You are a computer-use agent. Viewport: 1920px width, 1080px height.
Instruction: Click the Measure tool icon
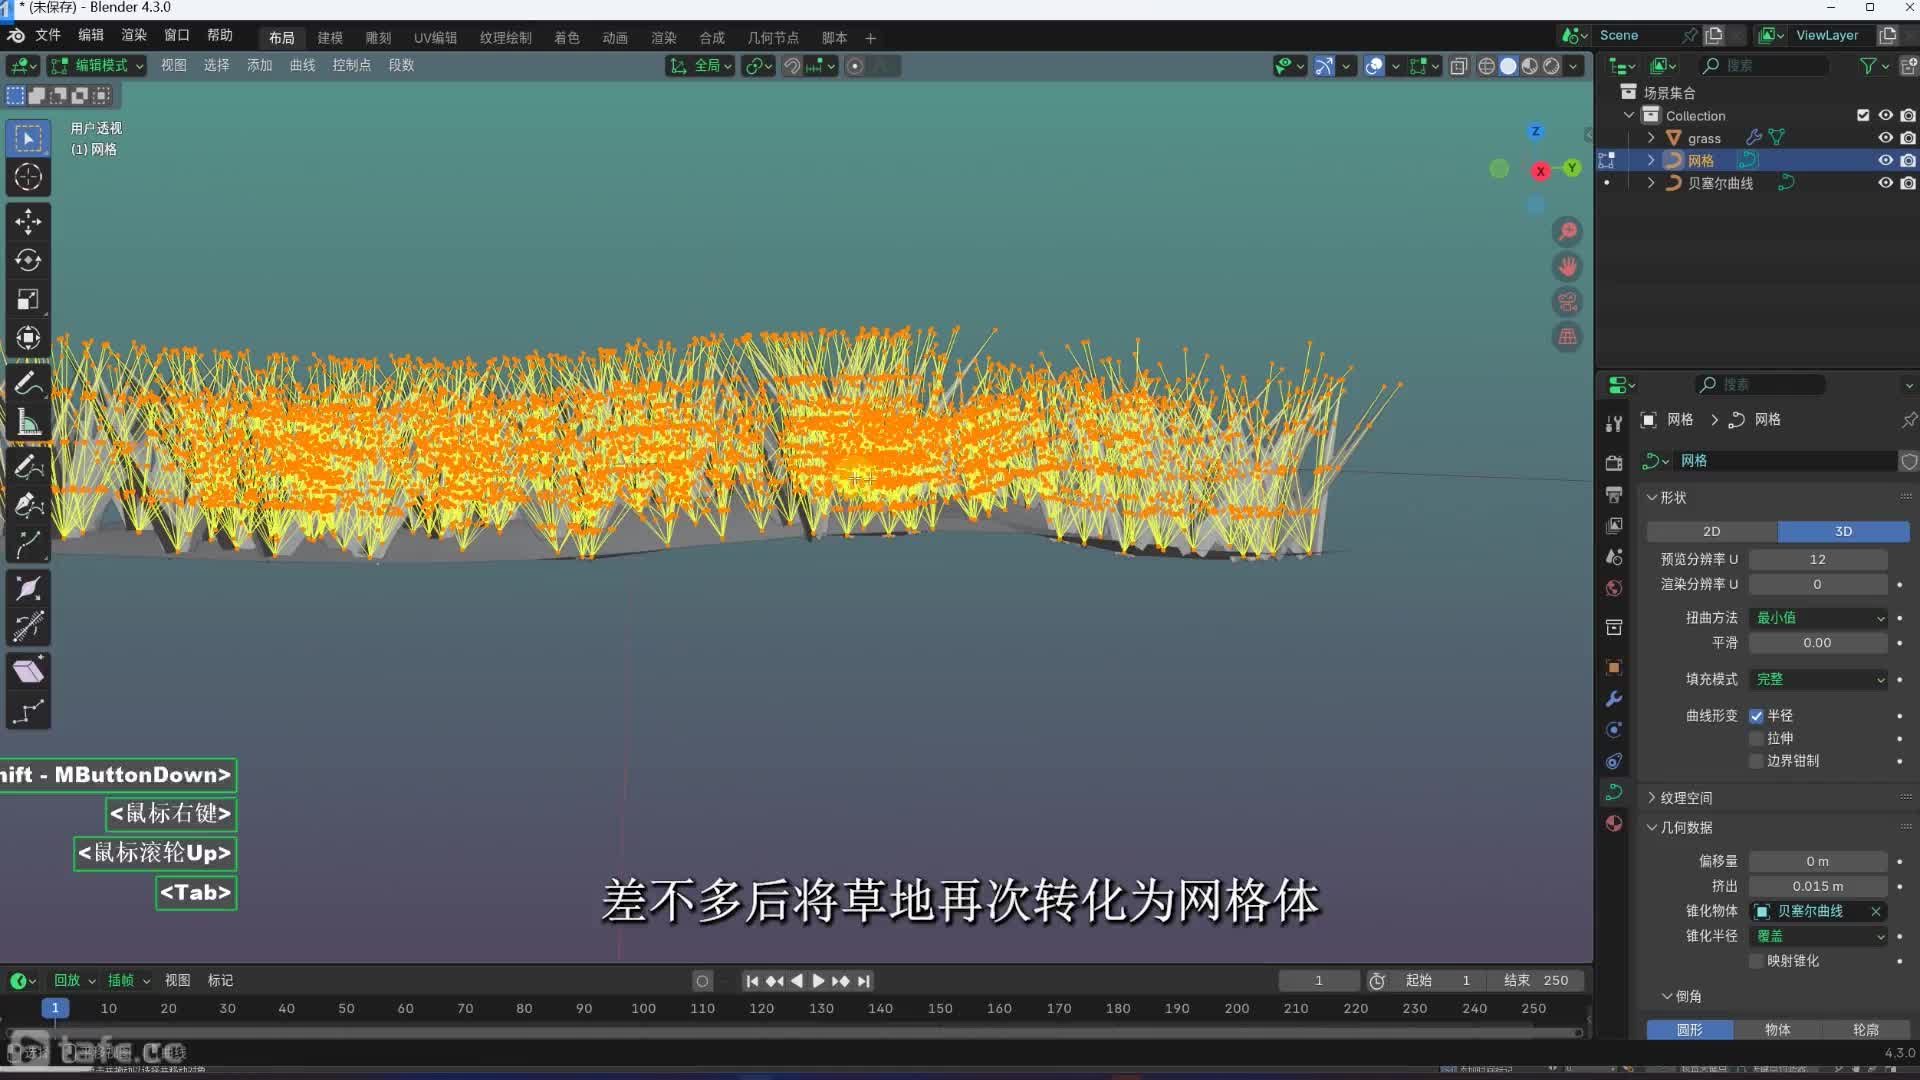(28, 423)
